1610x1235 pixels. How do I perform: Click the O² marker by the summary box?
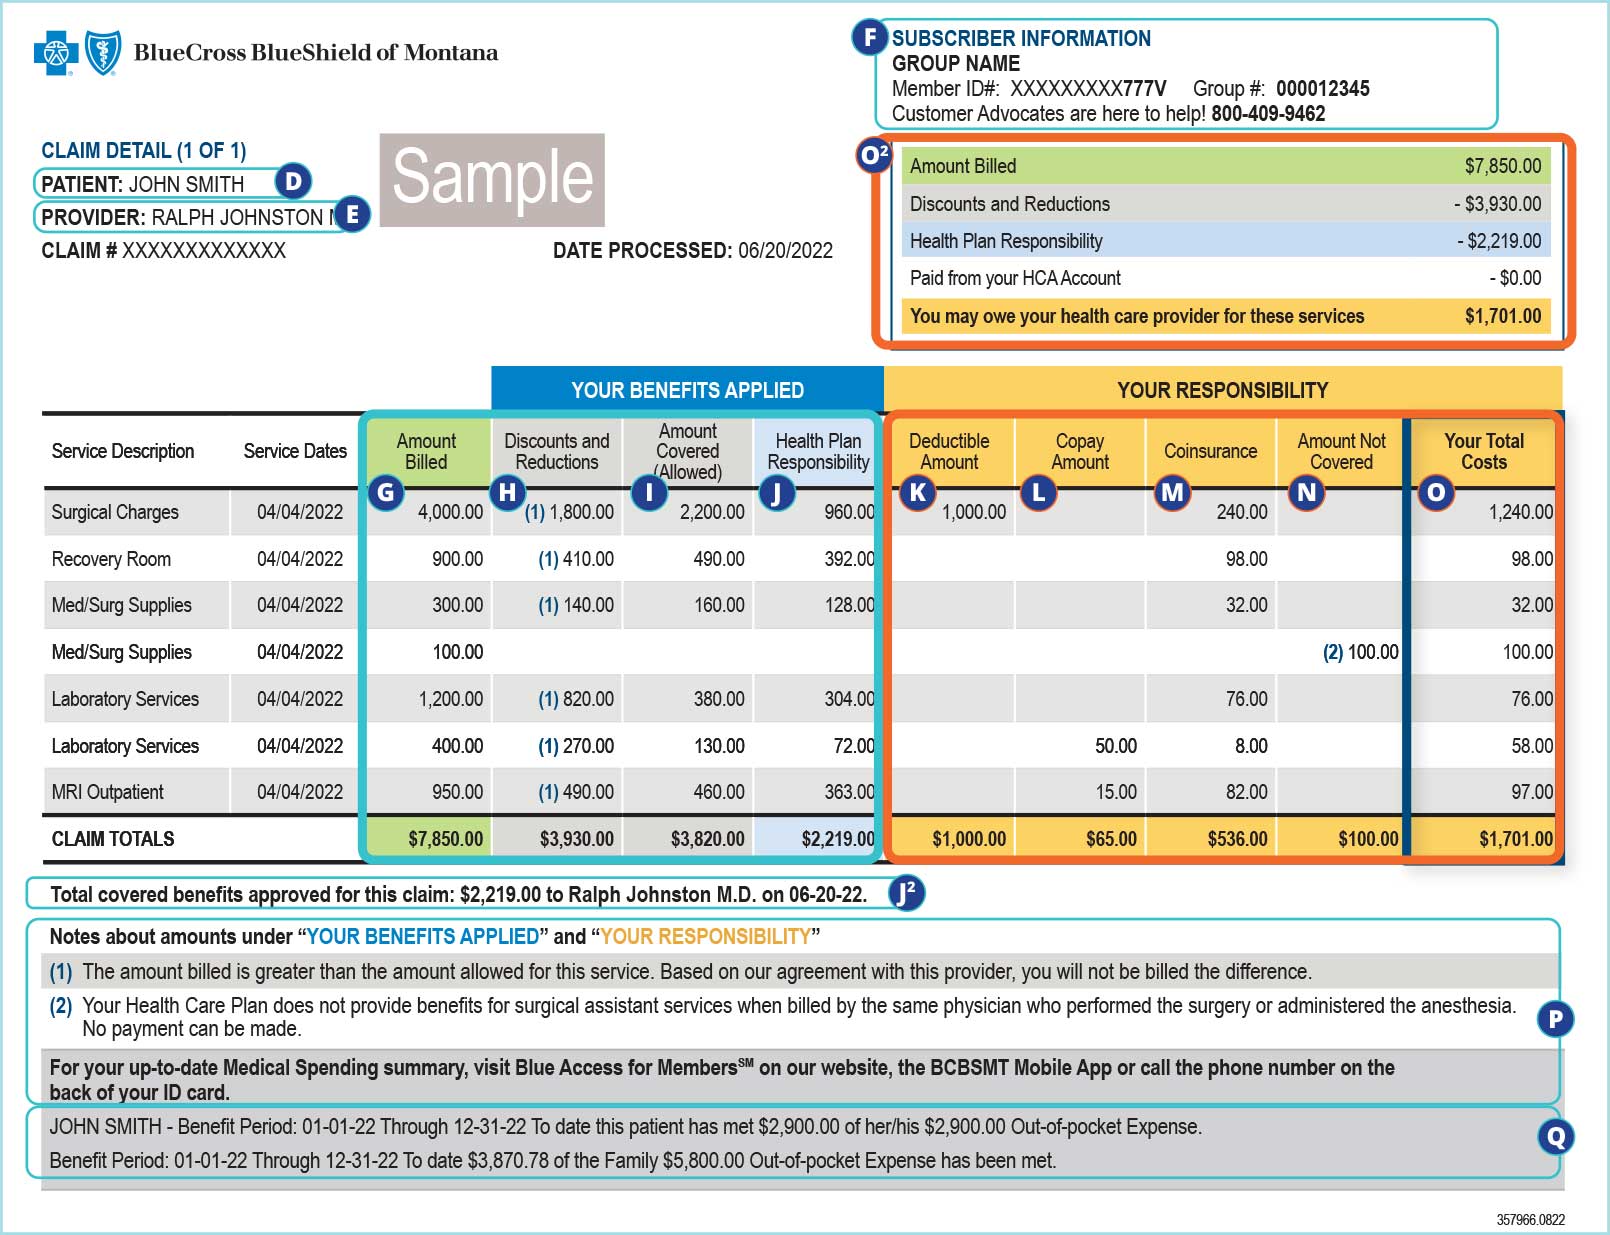click(874, 155)
